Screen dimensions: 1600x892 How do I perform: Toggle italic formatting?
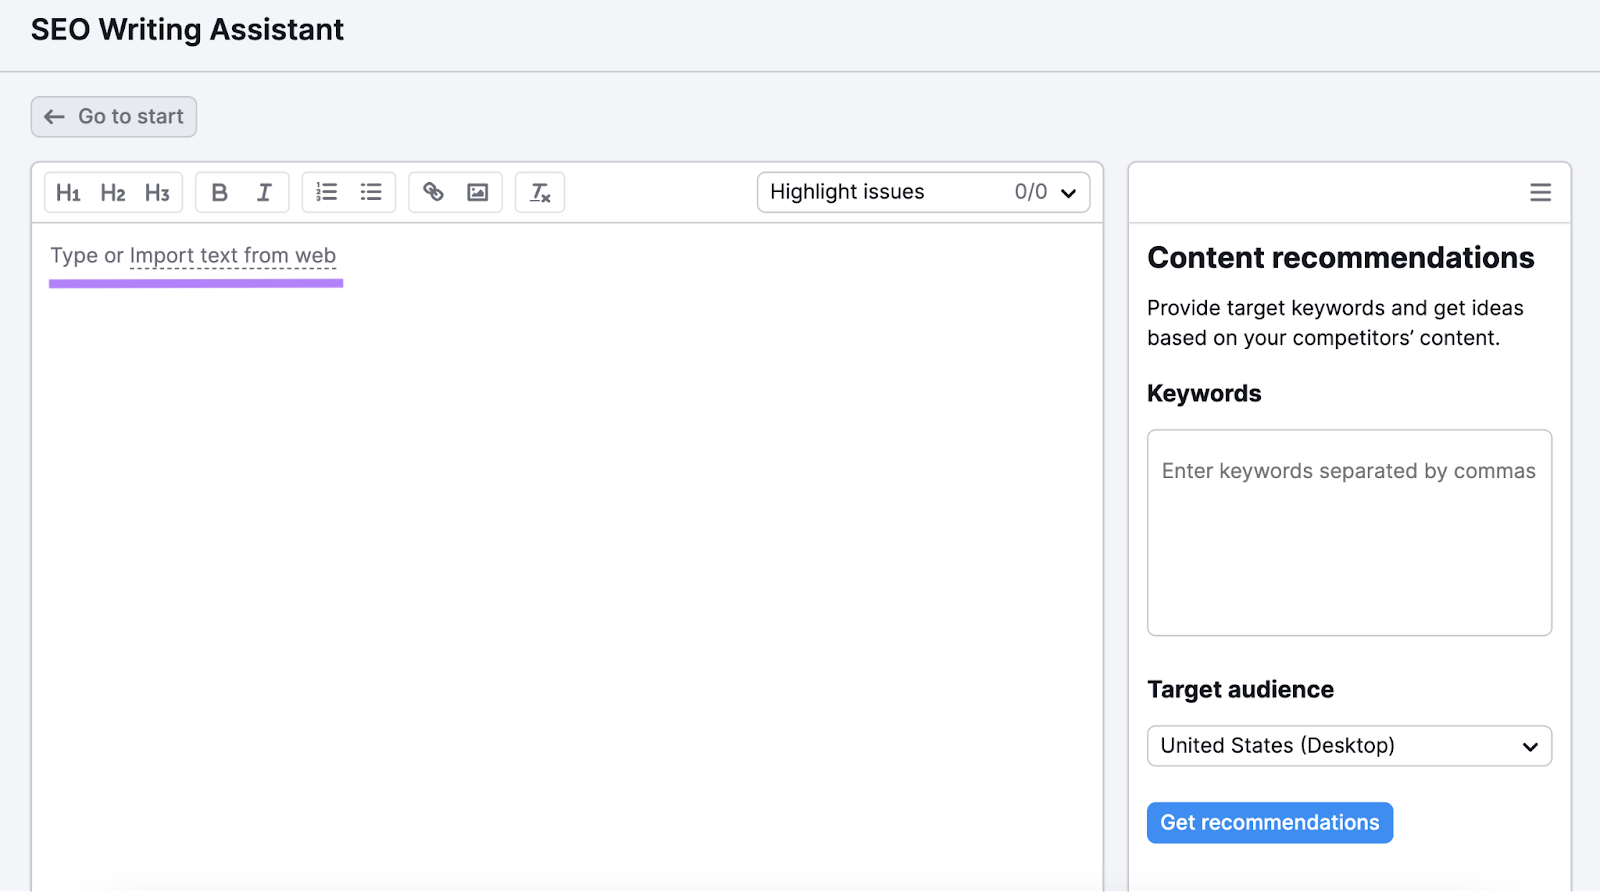[264, 192]
